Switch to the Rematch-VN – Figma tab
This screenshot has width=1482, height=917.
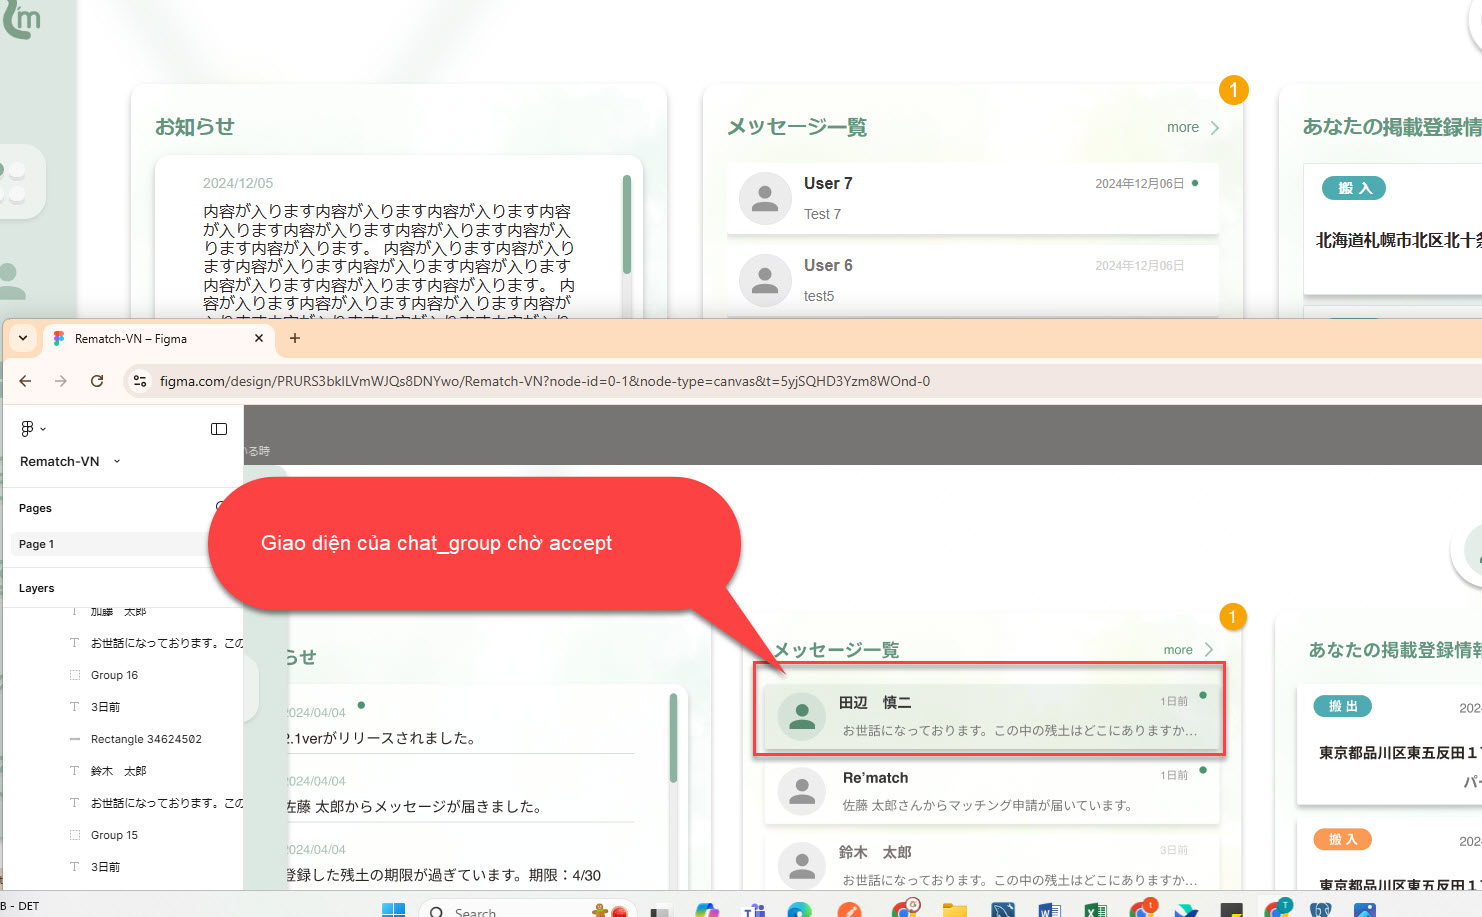[150, 339]
